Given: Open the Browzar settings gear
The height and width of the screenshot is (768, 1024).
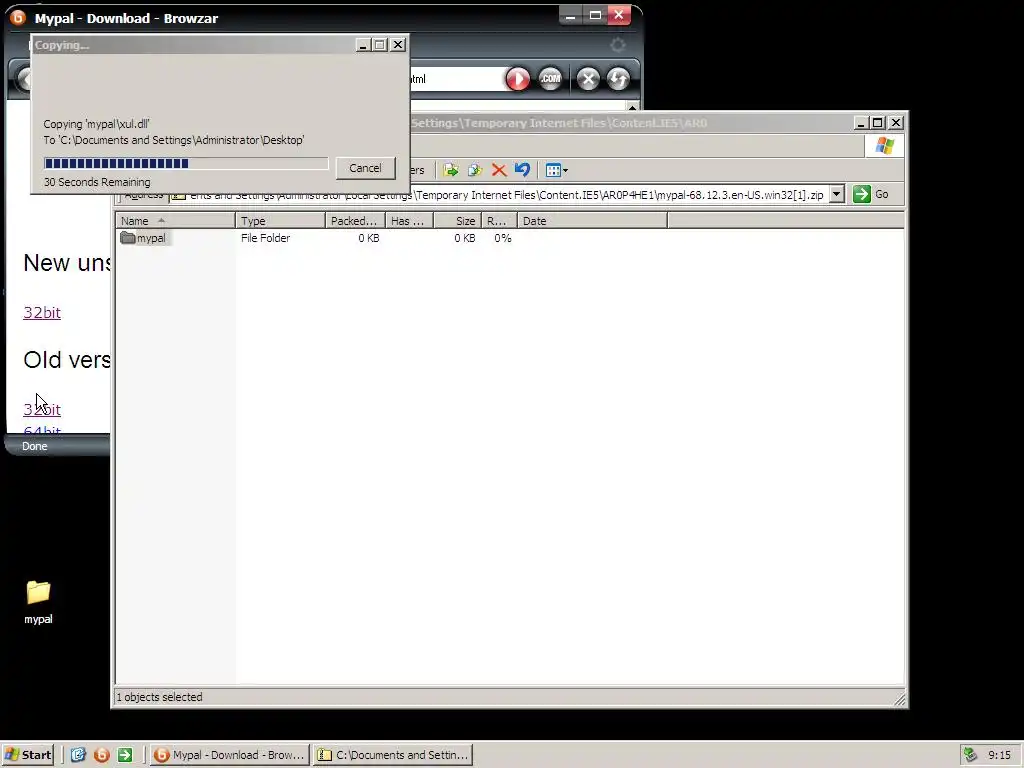Looking at the screenshot, I should click(x=617, y=45).
